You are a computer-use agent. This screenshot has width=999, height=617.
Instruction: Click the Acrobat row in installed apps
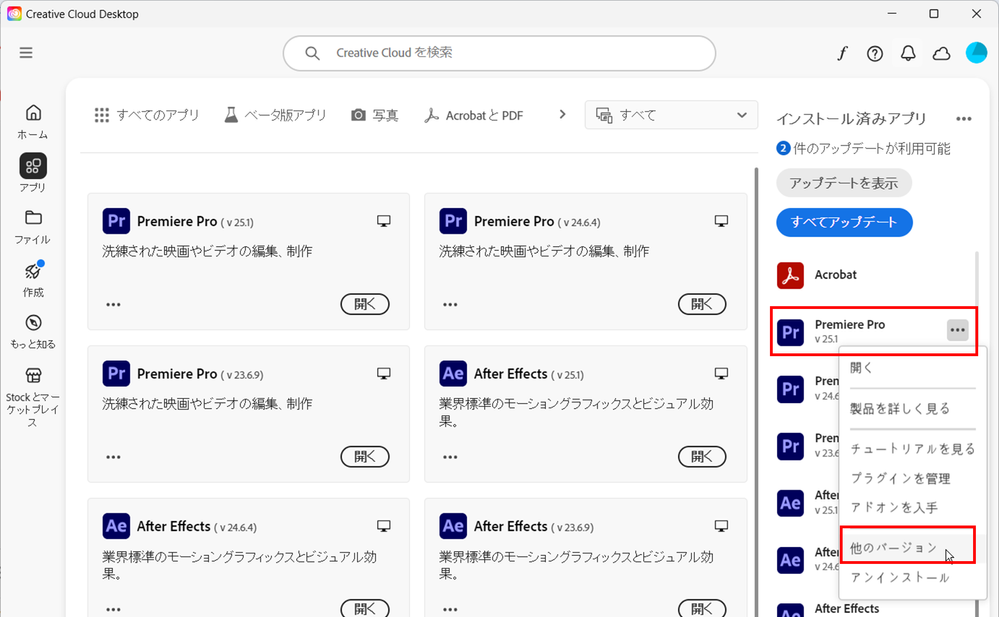click(x=873, y=275)
